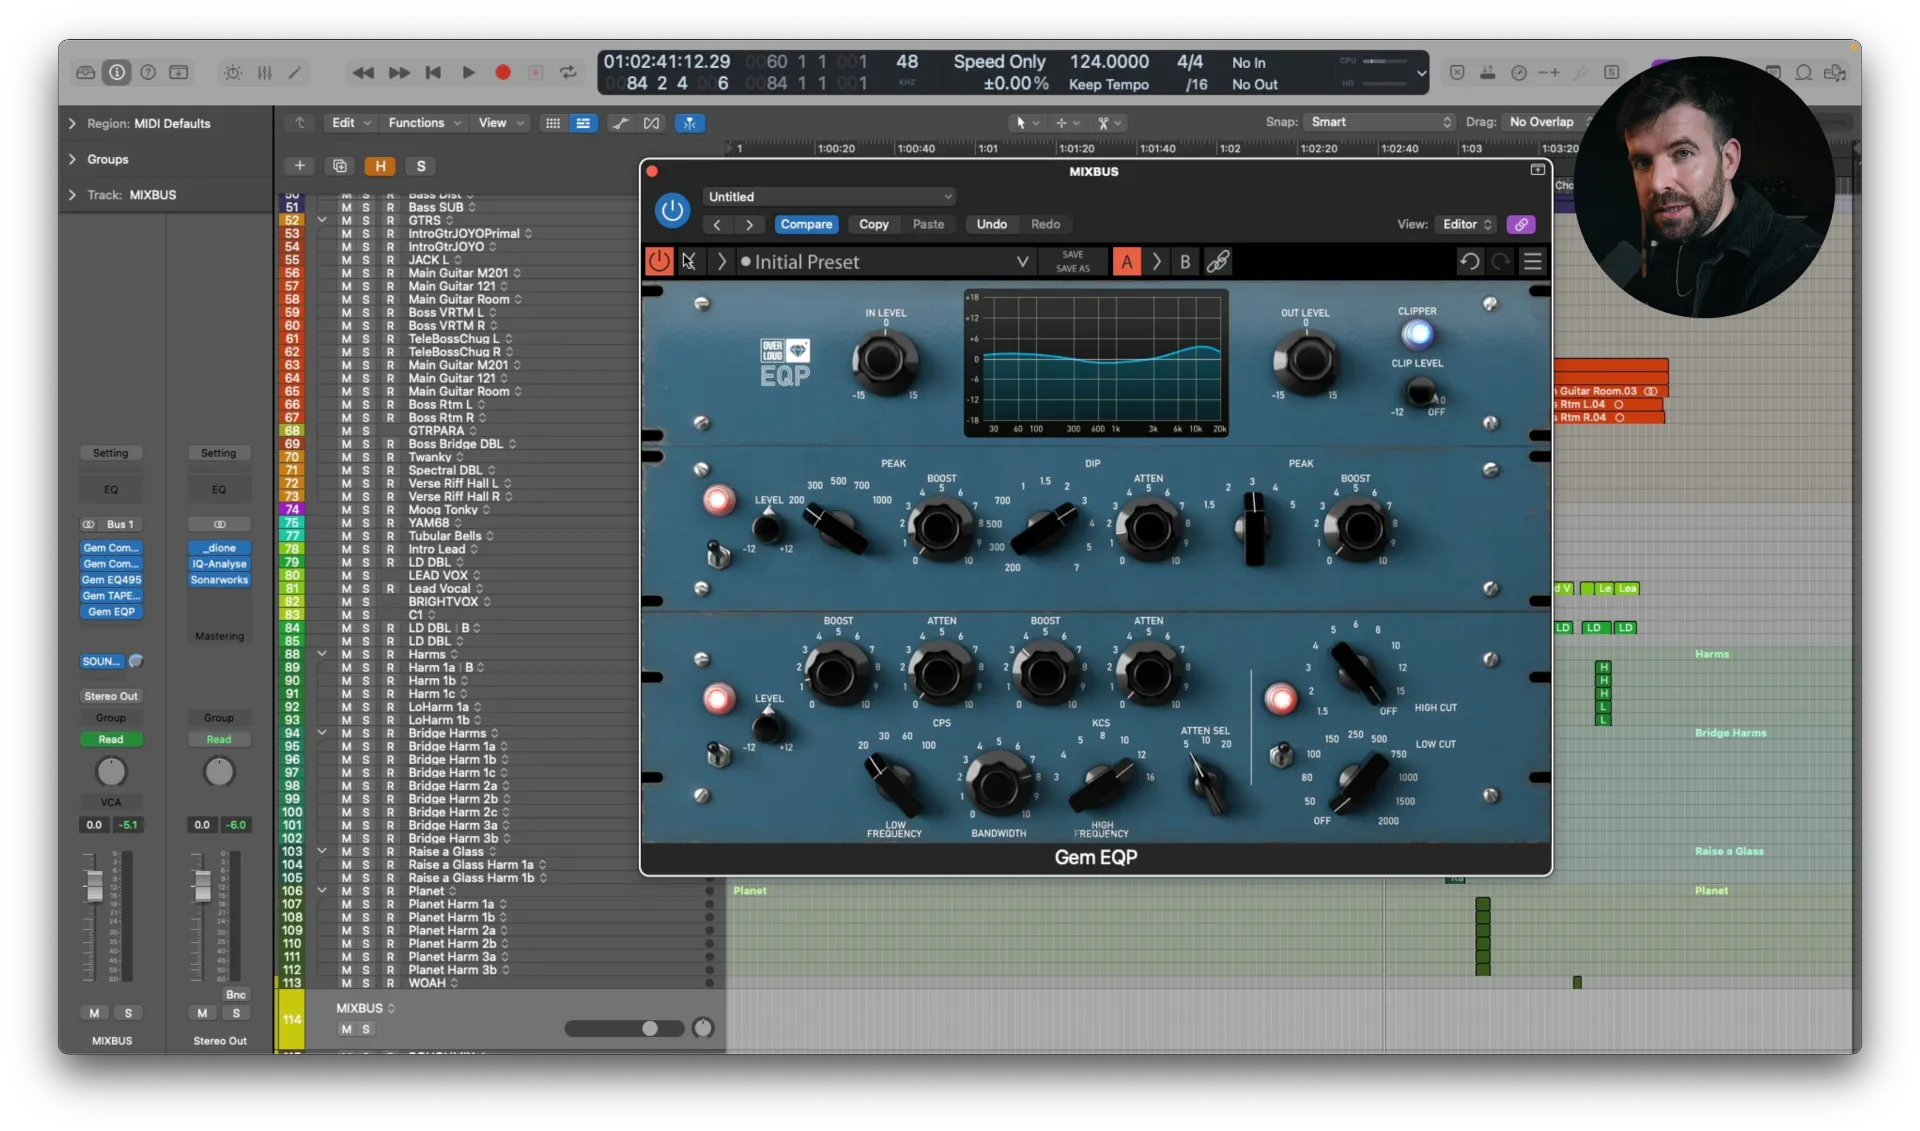Solo the Moog Tonky track

point(366,510)
